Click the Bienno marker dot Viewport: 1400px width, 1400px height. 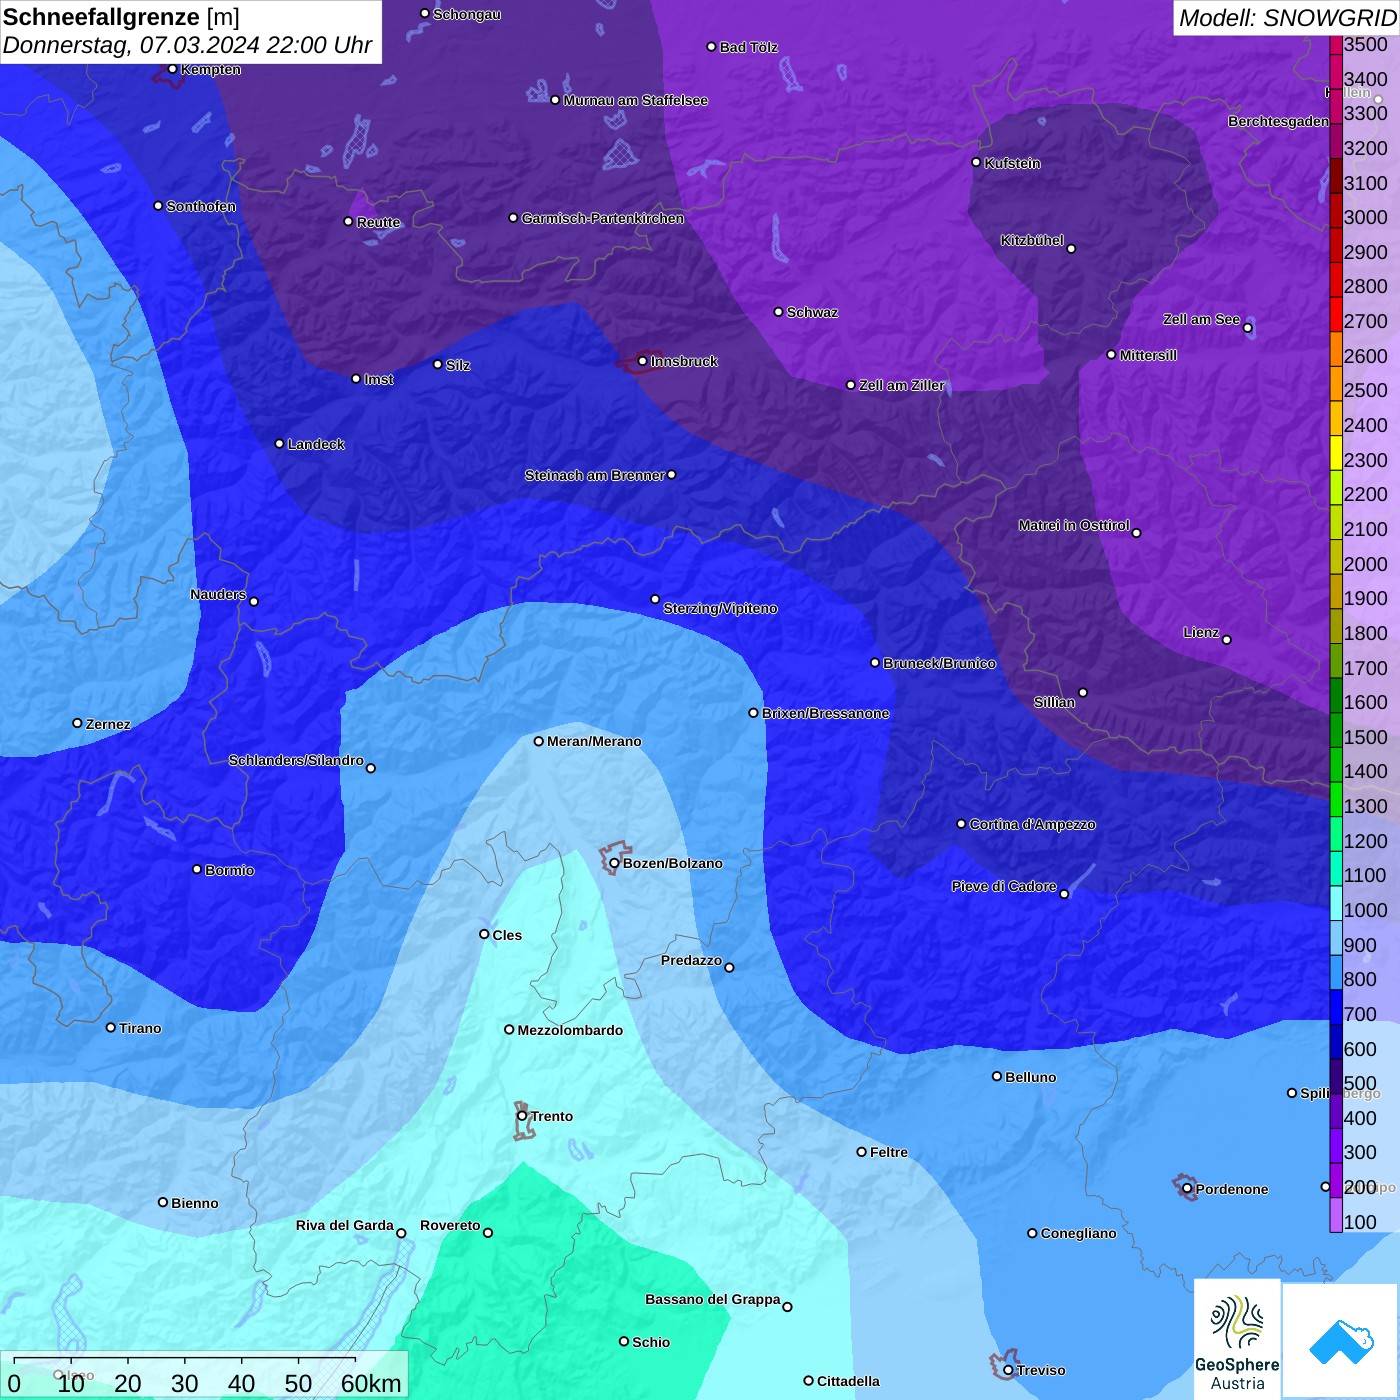point(163,1202)
